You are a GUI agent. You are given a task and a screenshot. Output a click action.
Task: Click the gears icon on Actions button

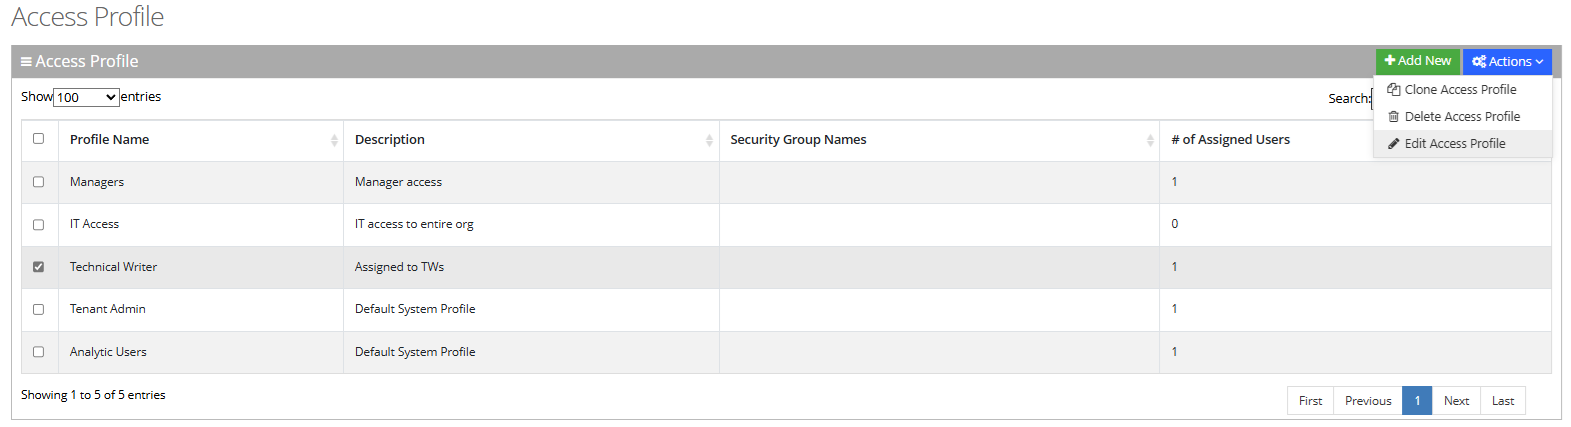[x=1479, y=62]
